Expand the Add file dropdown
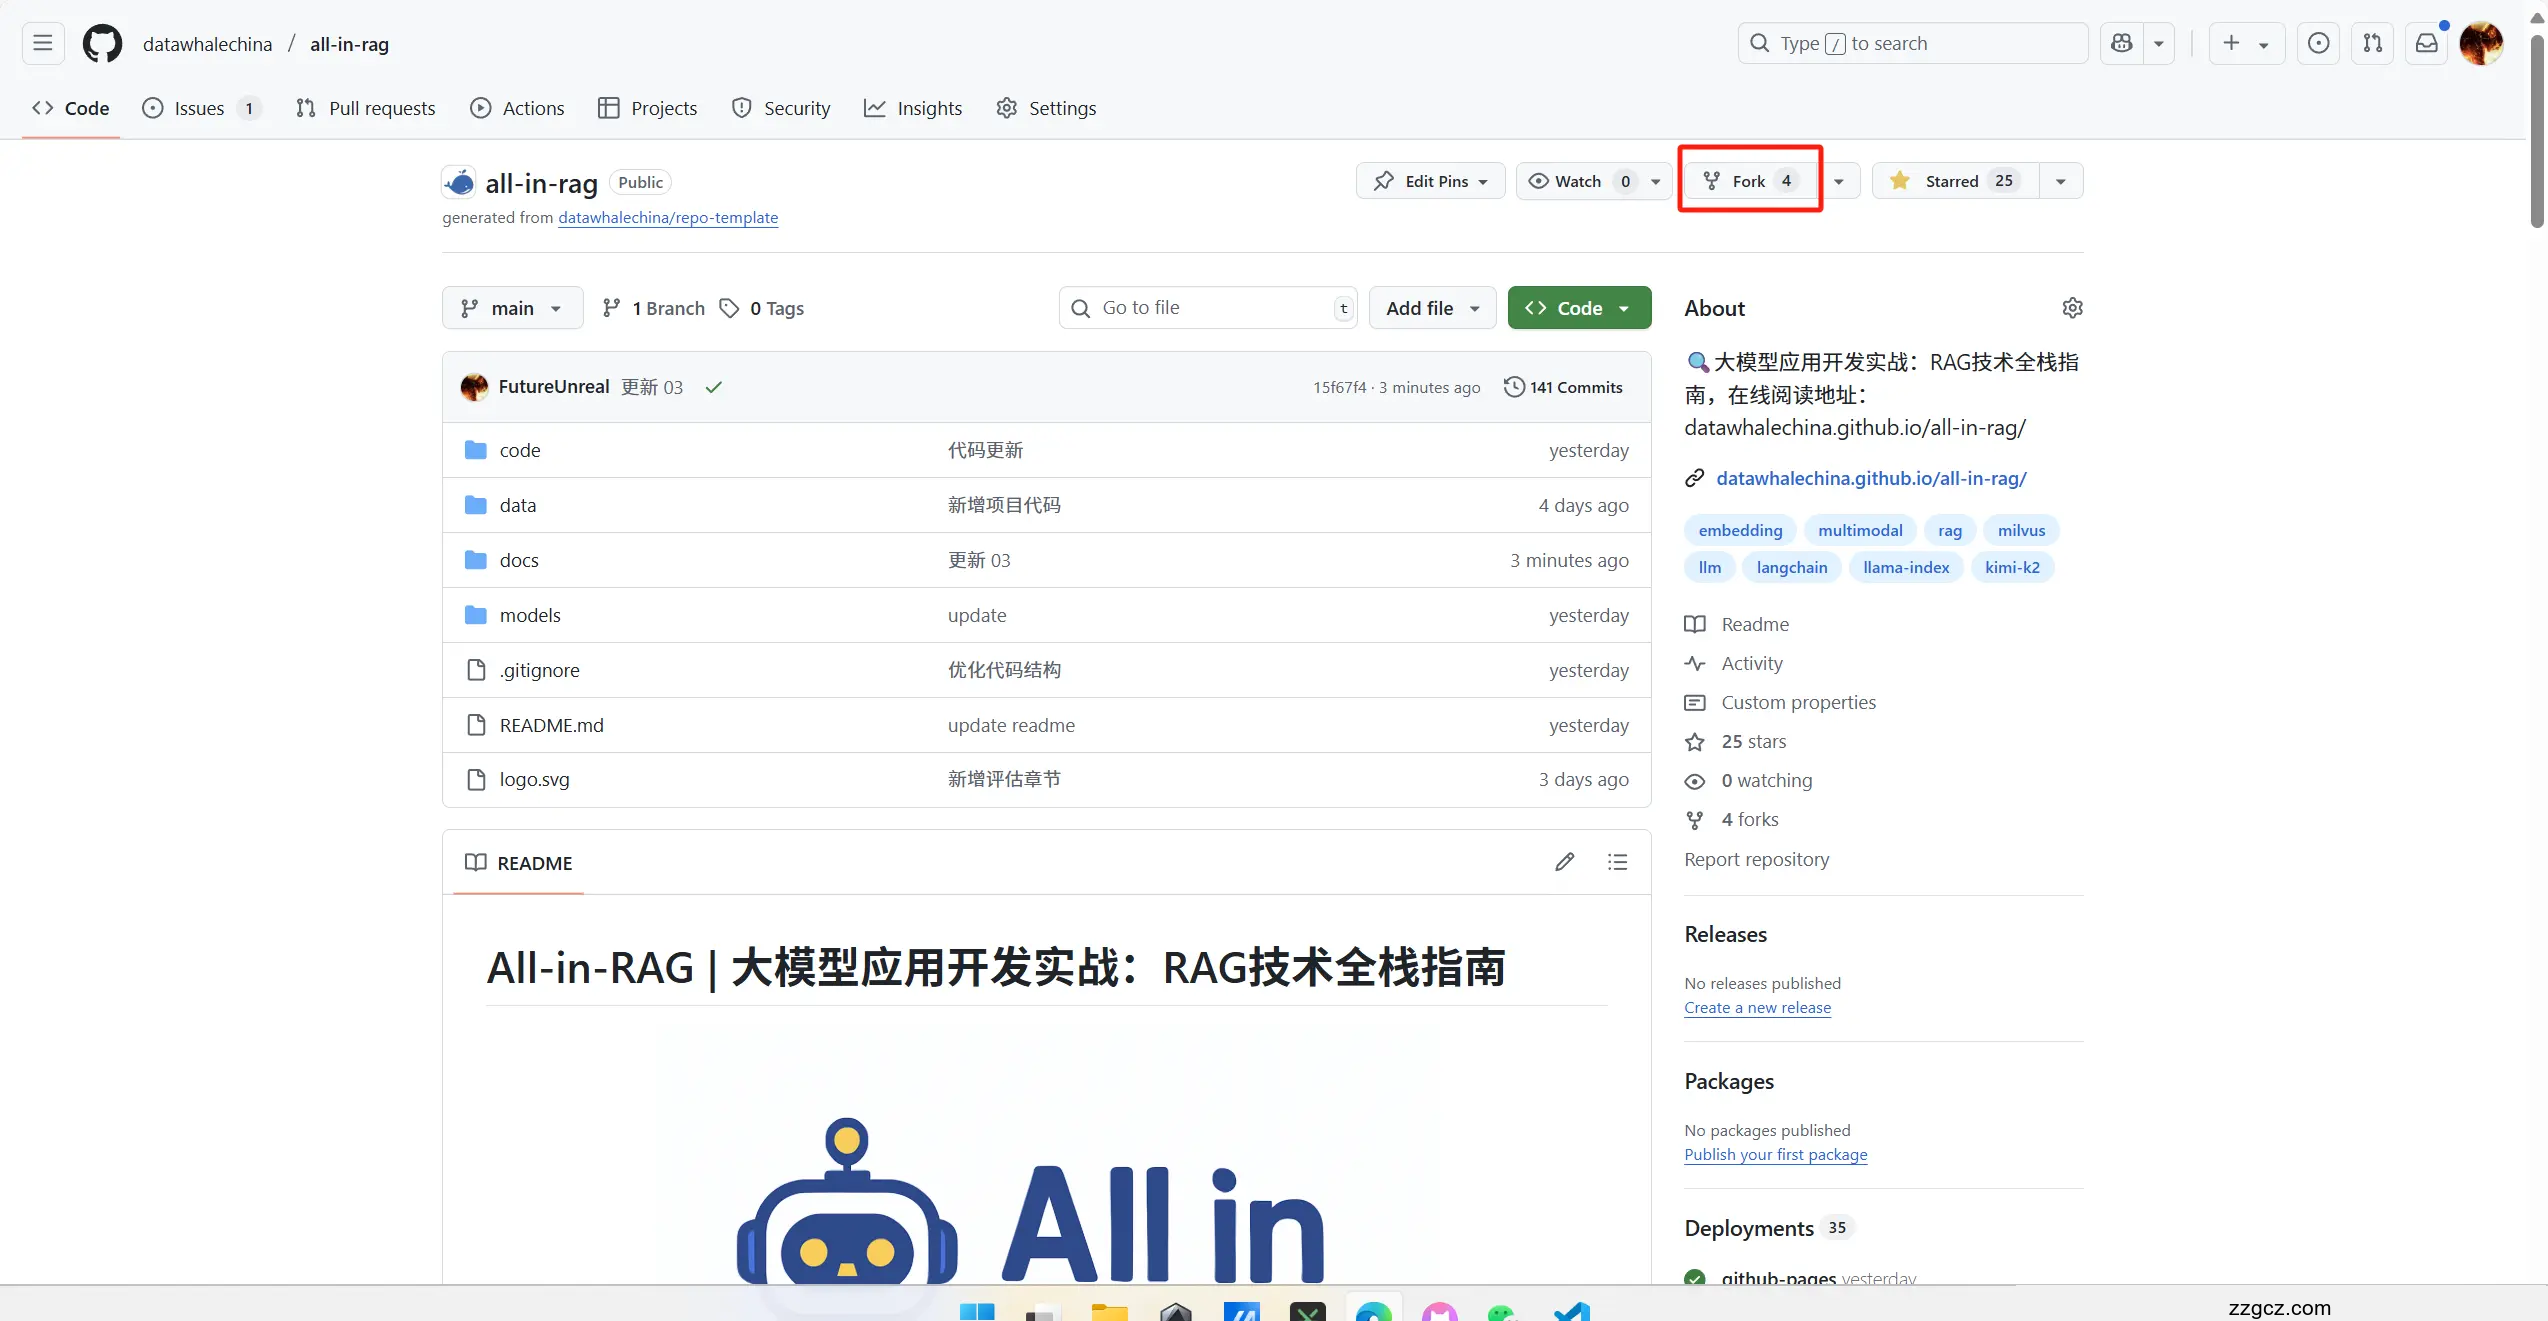Screen dimensions: 2548x1321 (x=1432, y=307)
